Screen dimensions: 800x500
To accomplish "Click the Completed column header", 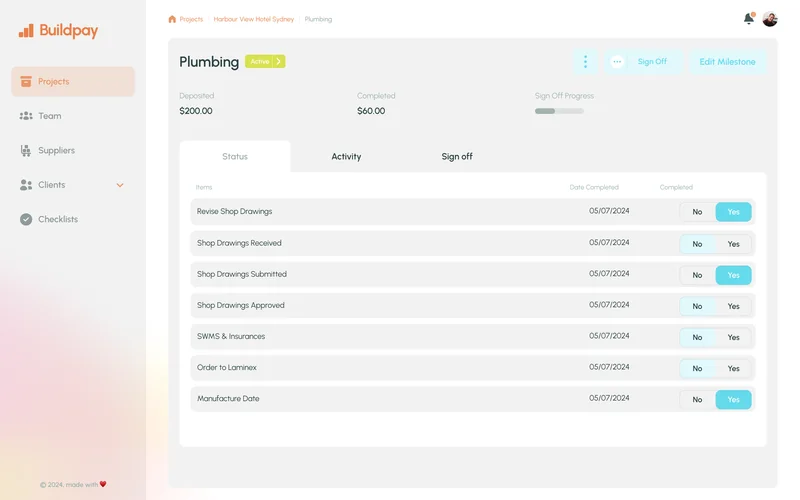I will (676, 187).
